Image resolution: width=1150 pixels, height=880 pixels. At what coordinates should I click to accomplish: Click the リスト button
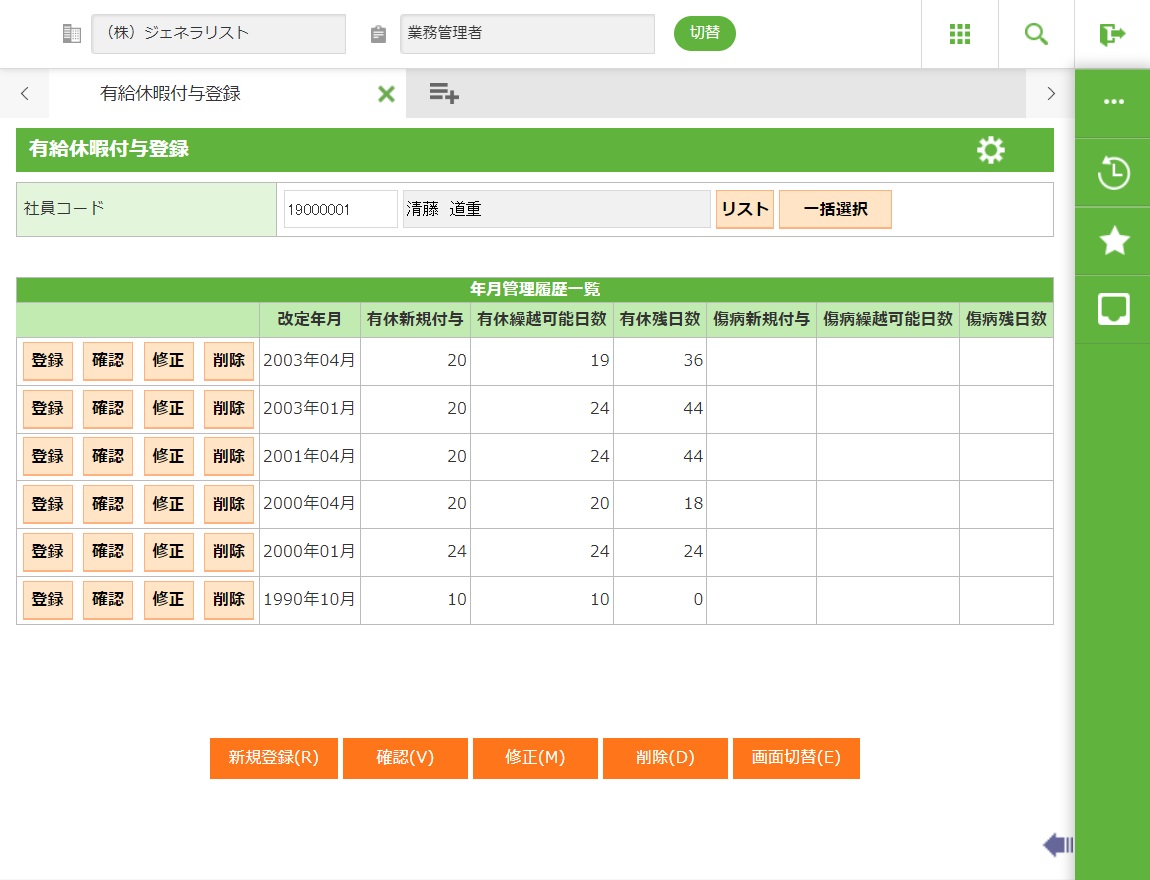click(x=744, y=210)
